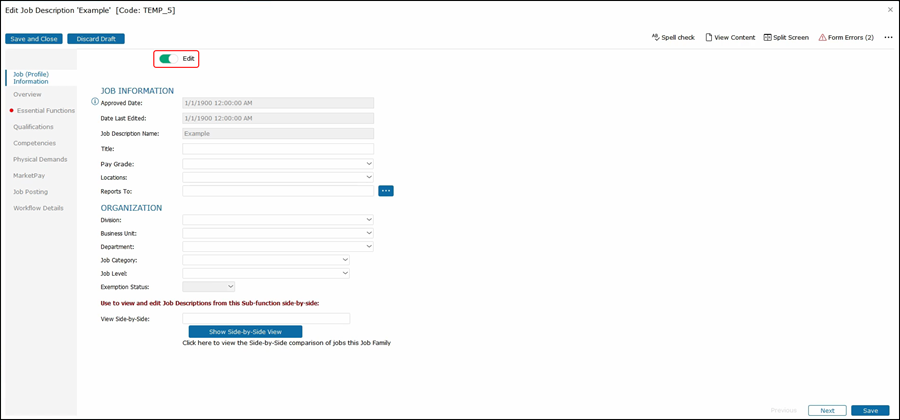
Task: Open the three-dot more options menu
Action: (x=888, y=37)
